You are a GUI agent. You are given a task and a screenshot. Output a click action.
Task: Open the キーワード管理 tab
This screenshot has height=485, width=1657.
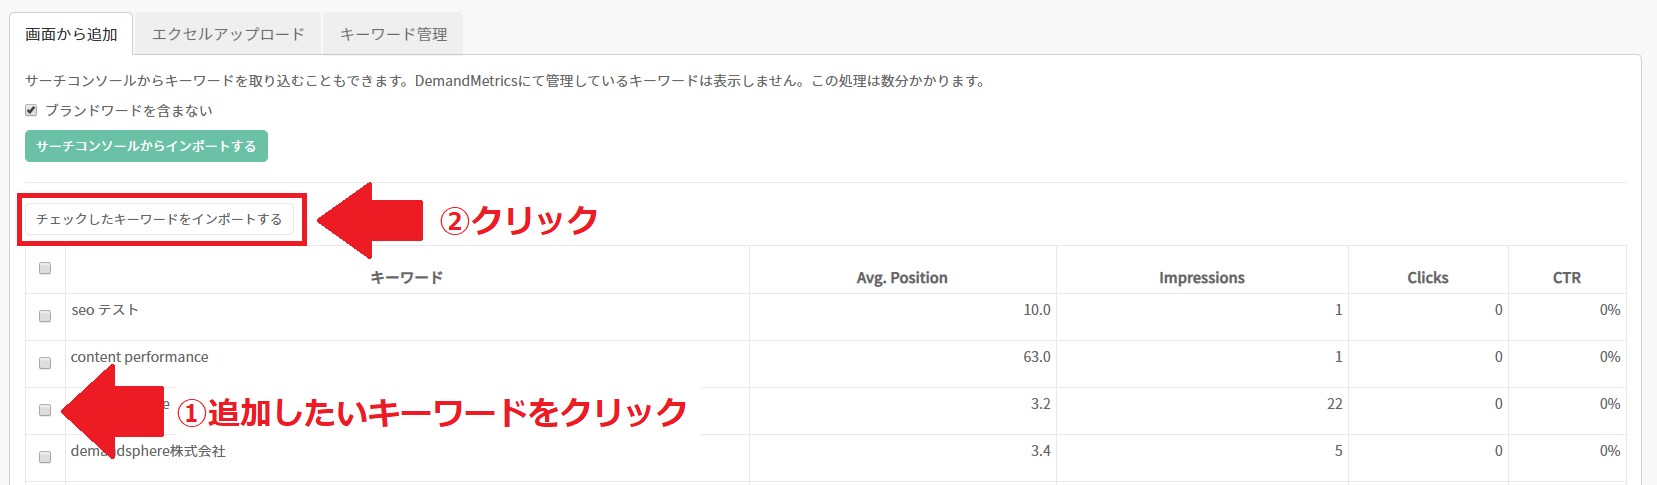(393, 34)
